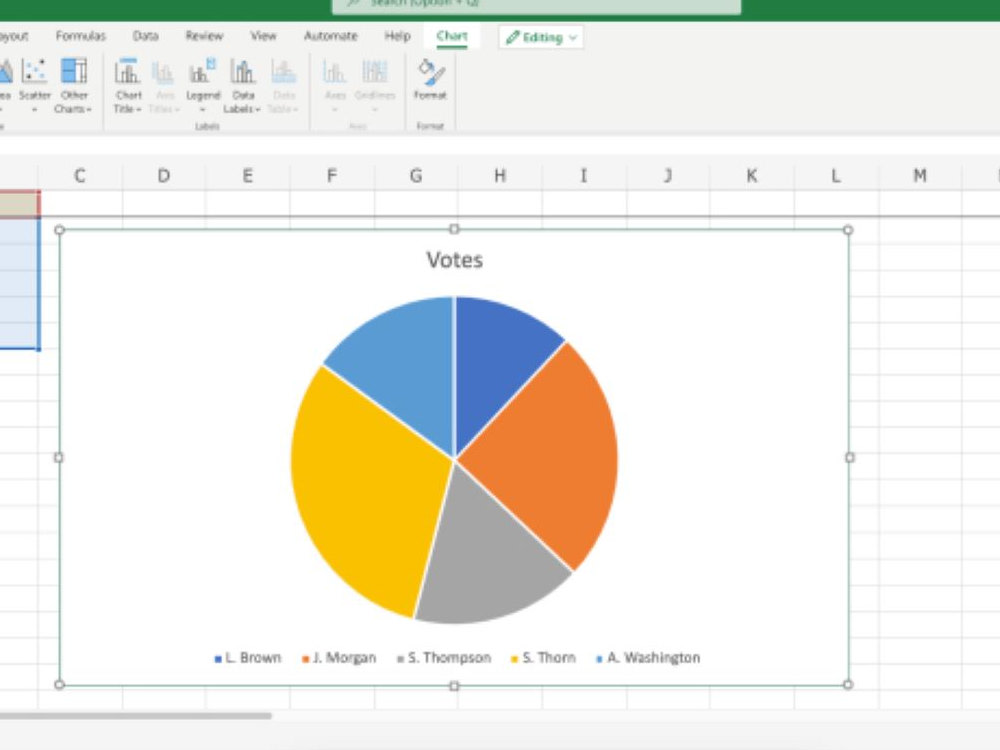This screenshot has height=750, width=1000.
Task: Click the greyed-out Axes button
Action: click(335, 85)
